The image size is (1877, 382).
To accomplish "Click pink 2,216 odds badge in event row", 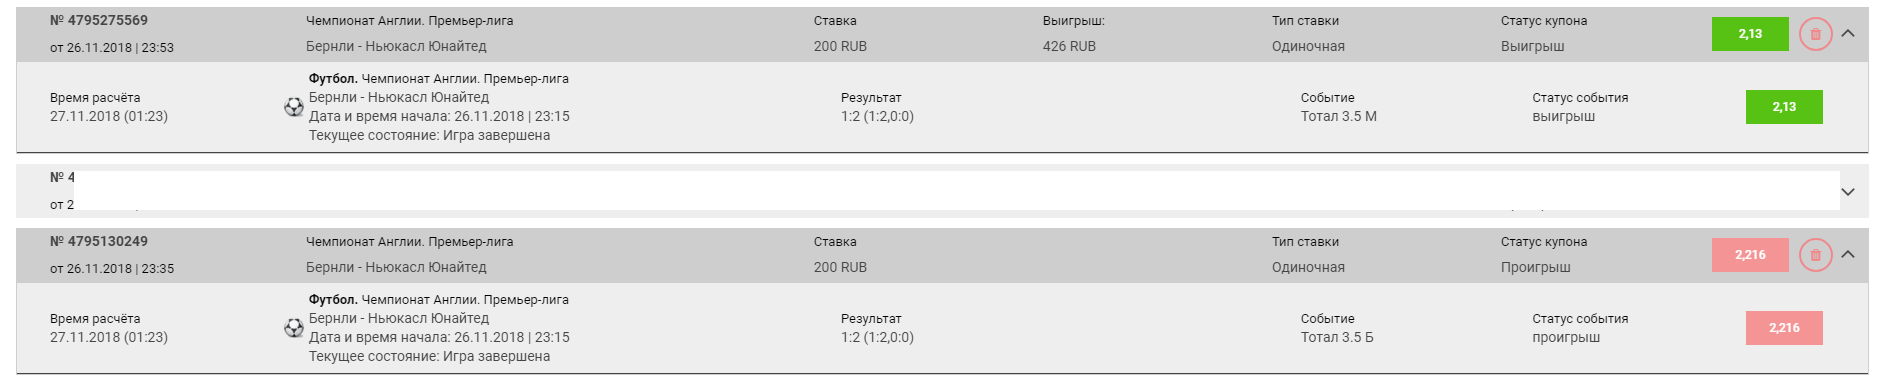I will [1784, 328].
